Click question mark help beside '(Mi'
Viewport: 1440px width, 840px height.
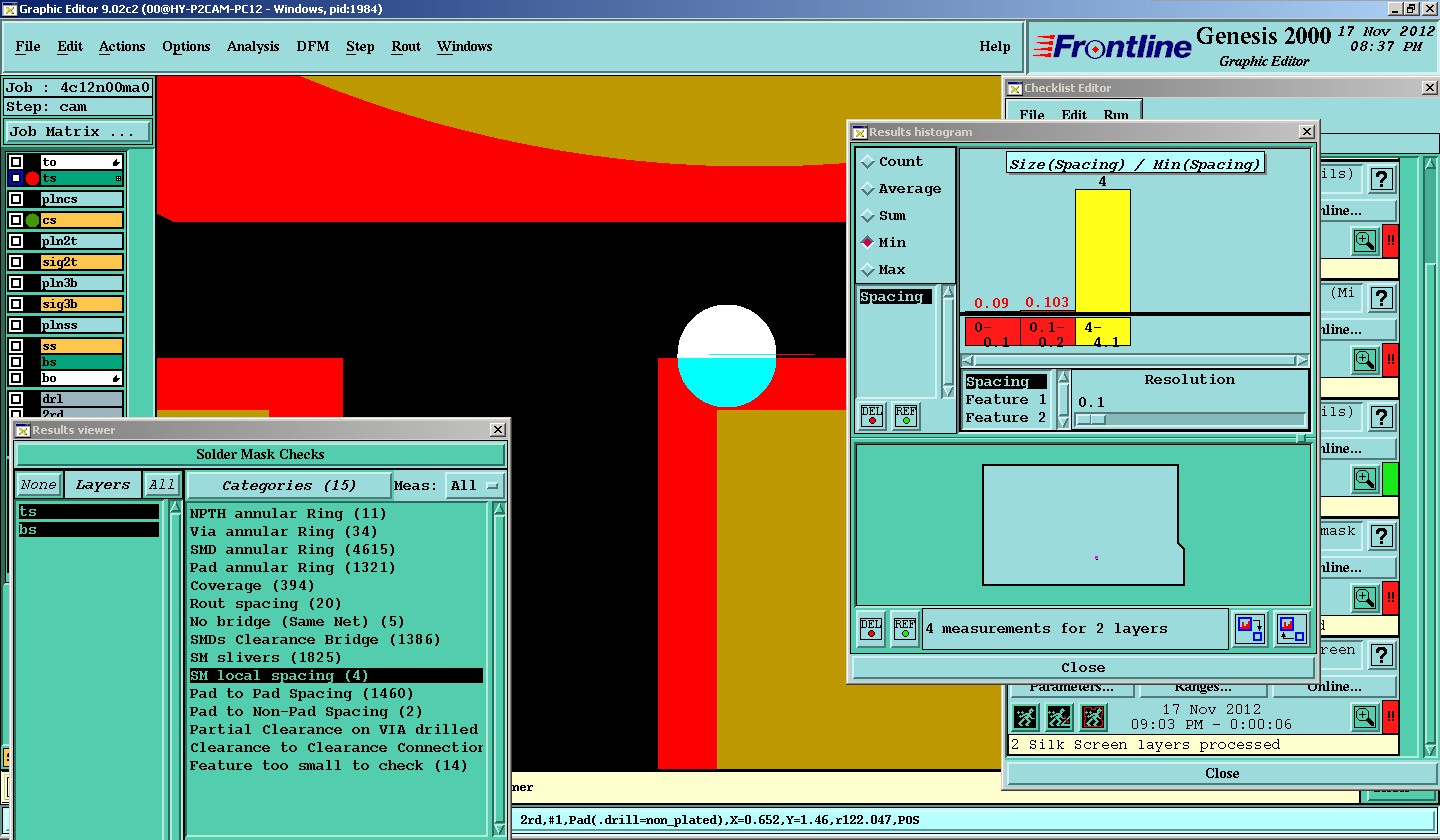1381,298
